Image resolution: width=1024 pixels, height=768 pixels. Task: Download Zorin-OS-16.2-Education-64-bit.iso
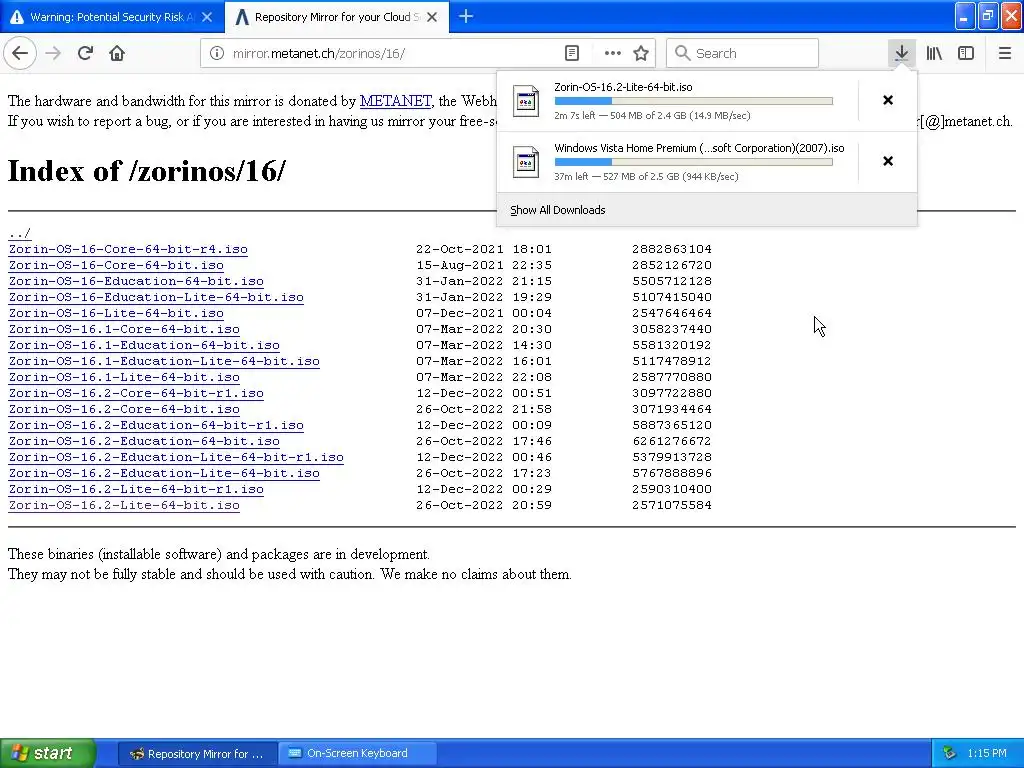pos(144,441)
